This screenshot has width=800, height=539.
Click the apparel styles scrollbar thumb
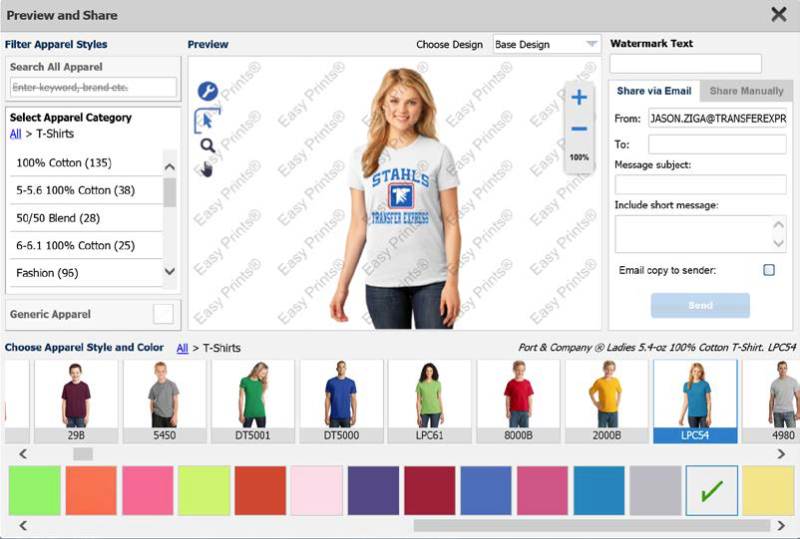[x=83, y=454]
